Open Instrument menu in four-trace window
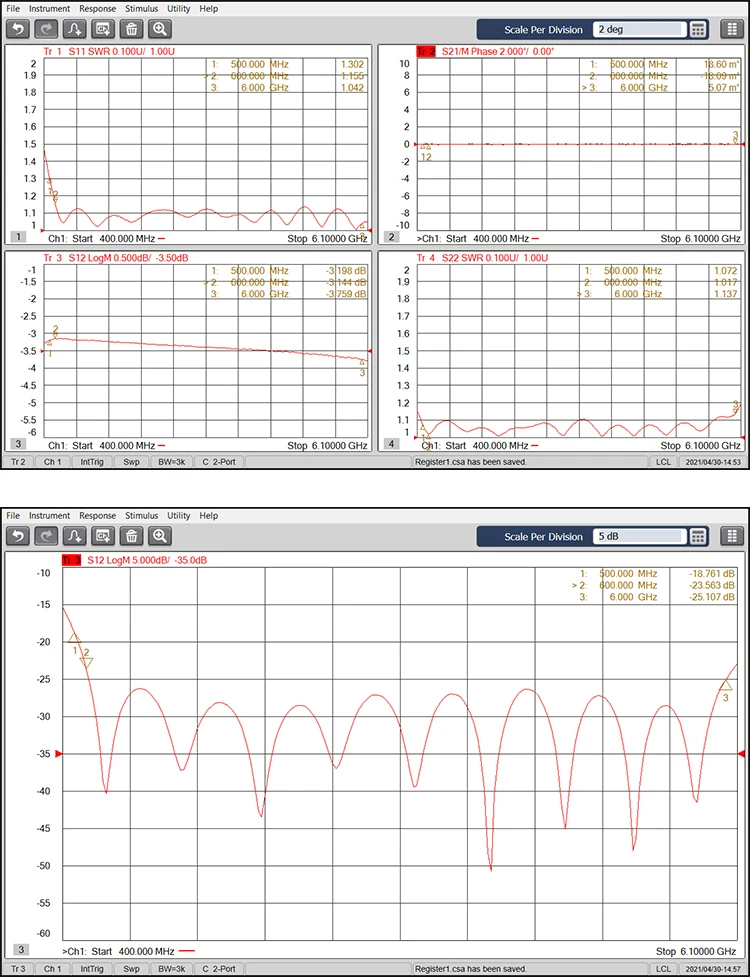The width and height of the screenshot is (750, 977). click(49, 9)
